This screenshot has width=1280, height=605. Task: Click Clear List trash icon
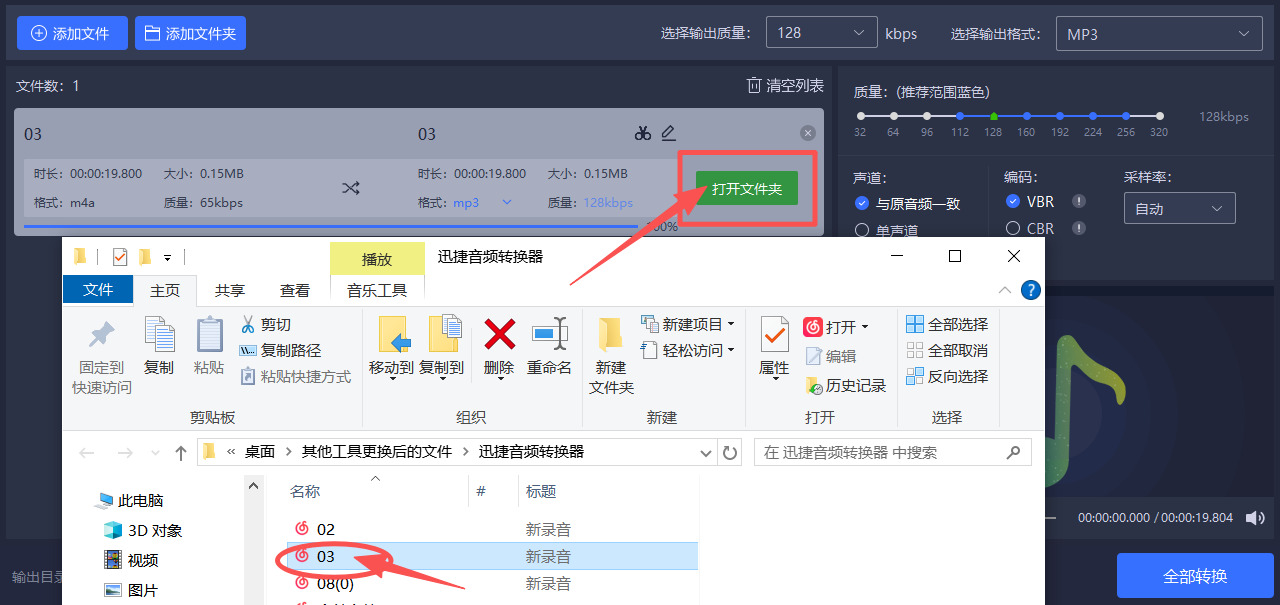(754, 85)
